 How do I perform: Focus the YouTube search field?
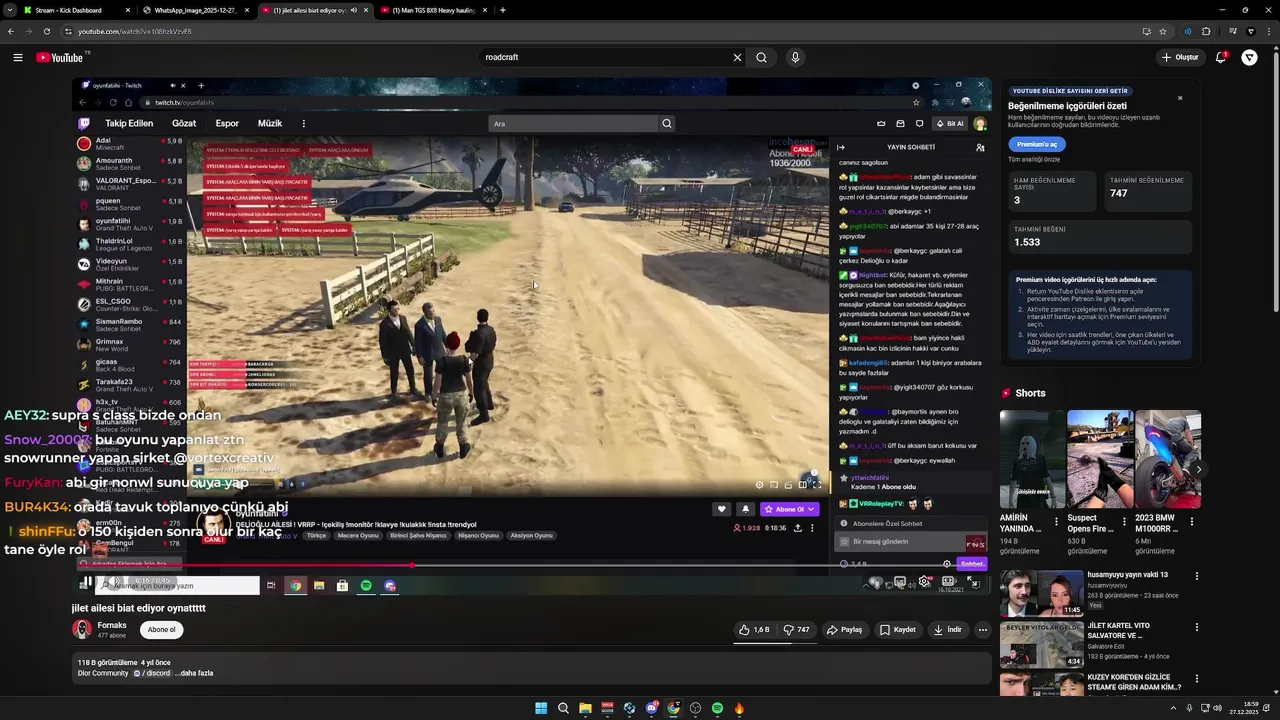[604, 57]
